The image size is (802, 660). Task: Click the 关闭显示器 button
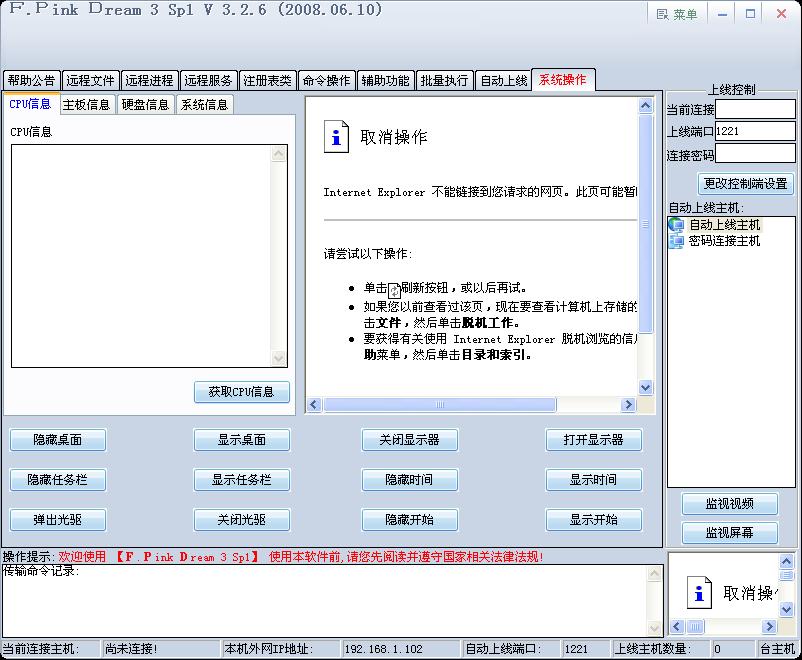coord(410,440)
